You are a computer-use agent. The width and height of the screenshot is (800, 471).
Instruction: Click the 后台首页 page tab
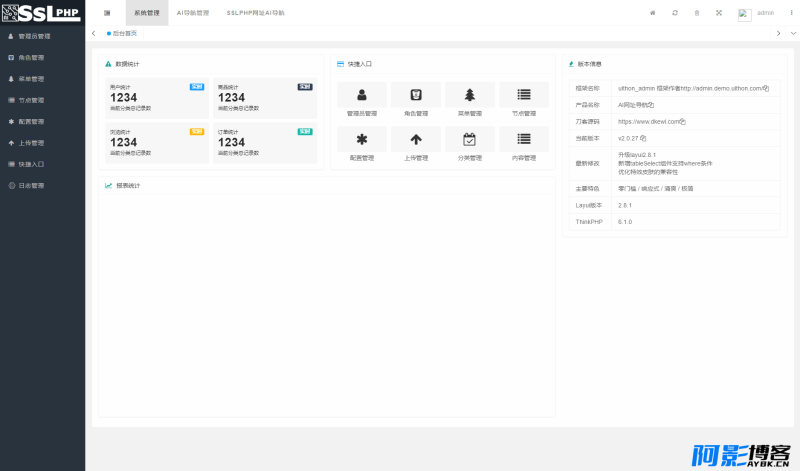(x=122, y=33)
